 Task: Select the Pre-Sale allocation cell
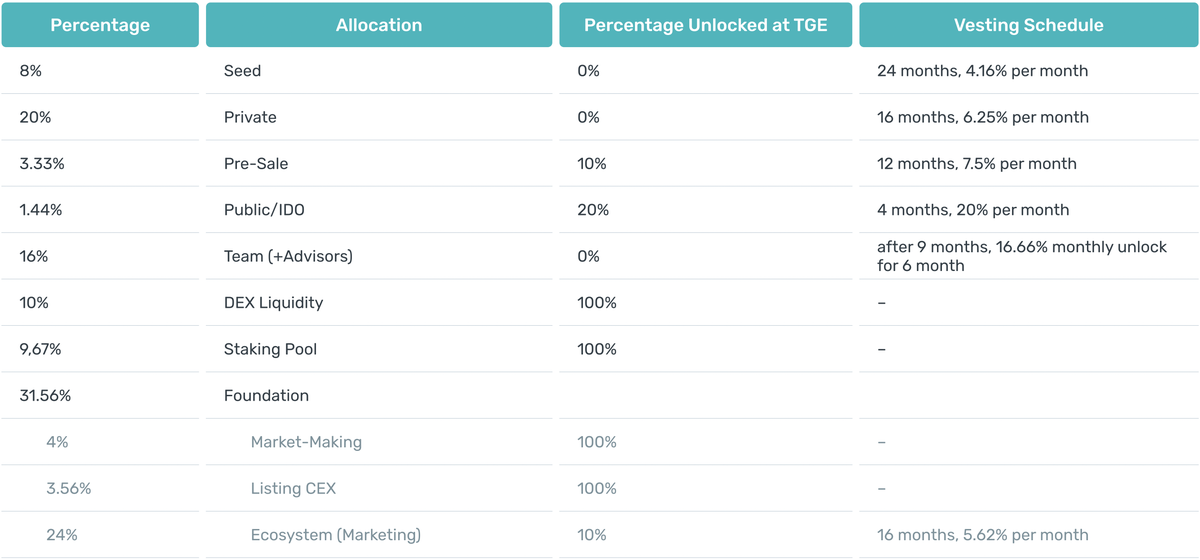point(256,163)
